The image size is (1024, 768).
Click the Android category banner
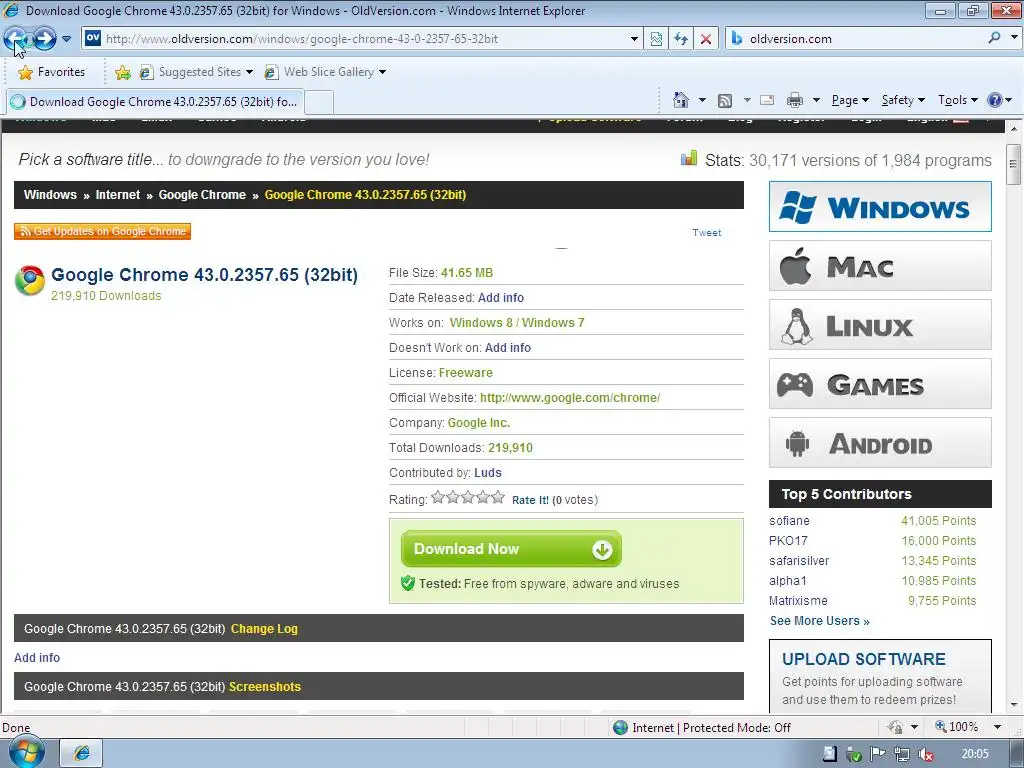point(880,443)
